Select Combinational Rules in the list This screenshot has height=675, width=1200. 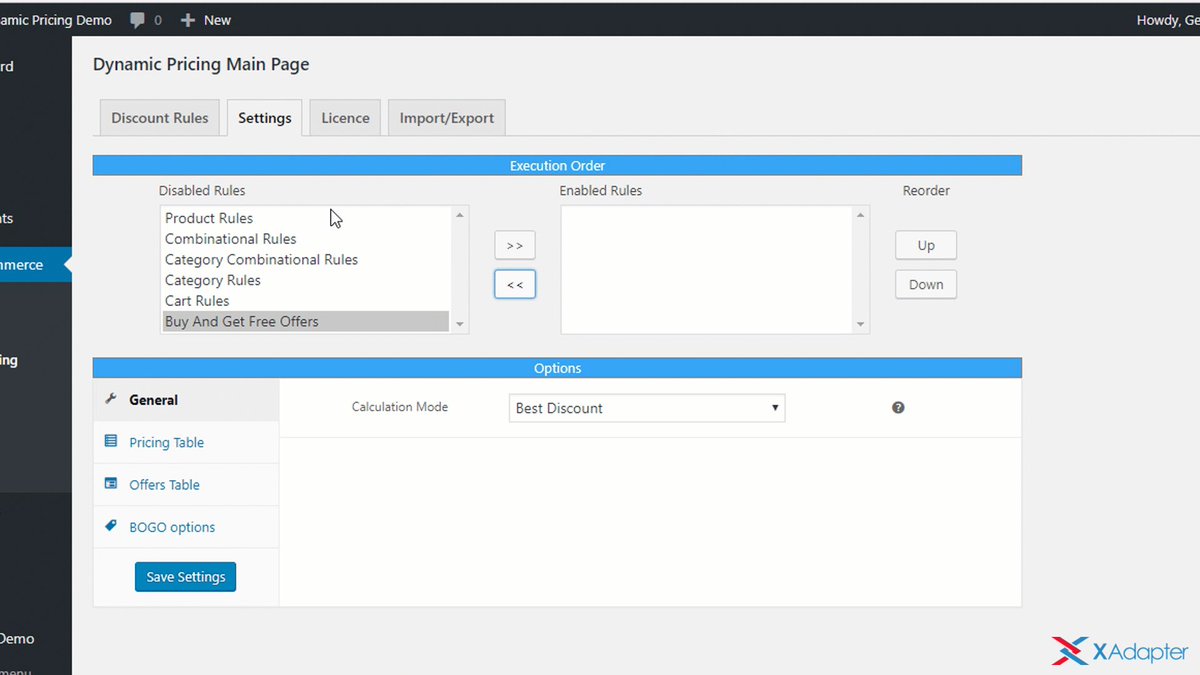(x=306, y=239)
